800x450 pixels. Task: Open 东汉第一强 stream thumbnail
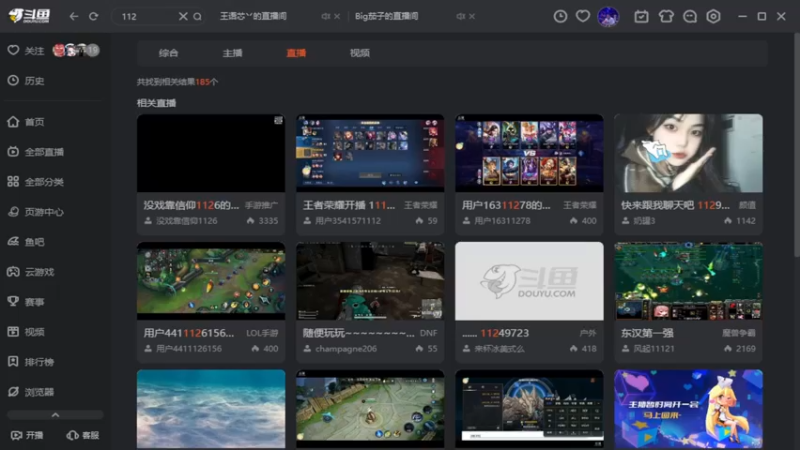(x=688, y=281)
